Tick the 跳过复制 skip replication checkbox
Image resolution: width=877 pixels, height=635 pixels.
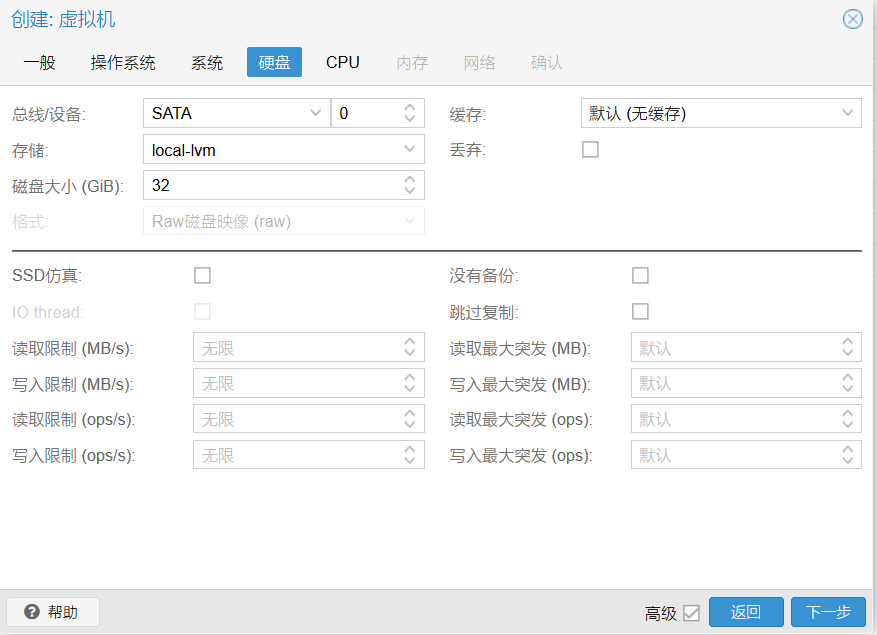point(640,312)
